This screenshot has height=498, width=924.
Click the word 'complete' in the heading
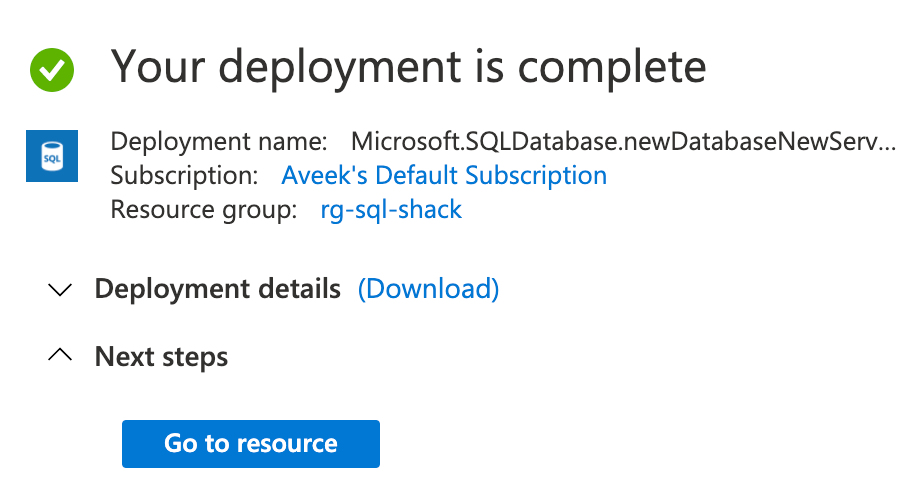tap(605, 68)
